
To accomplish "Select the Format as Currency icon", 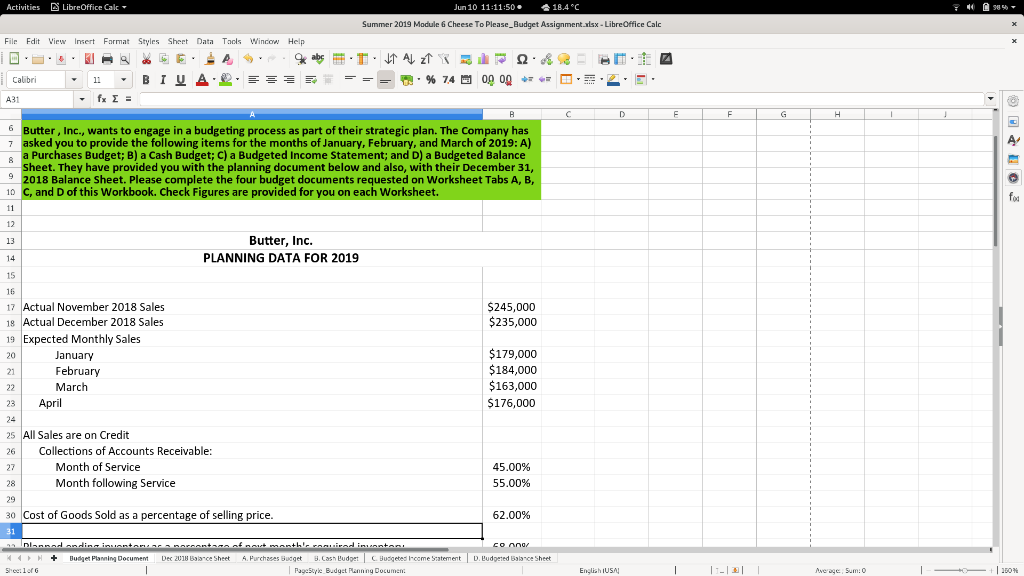I will click(x=407, y=79).
